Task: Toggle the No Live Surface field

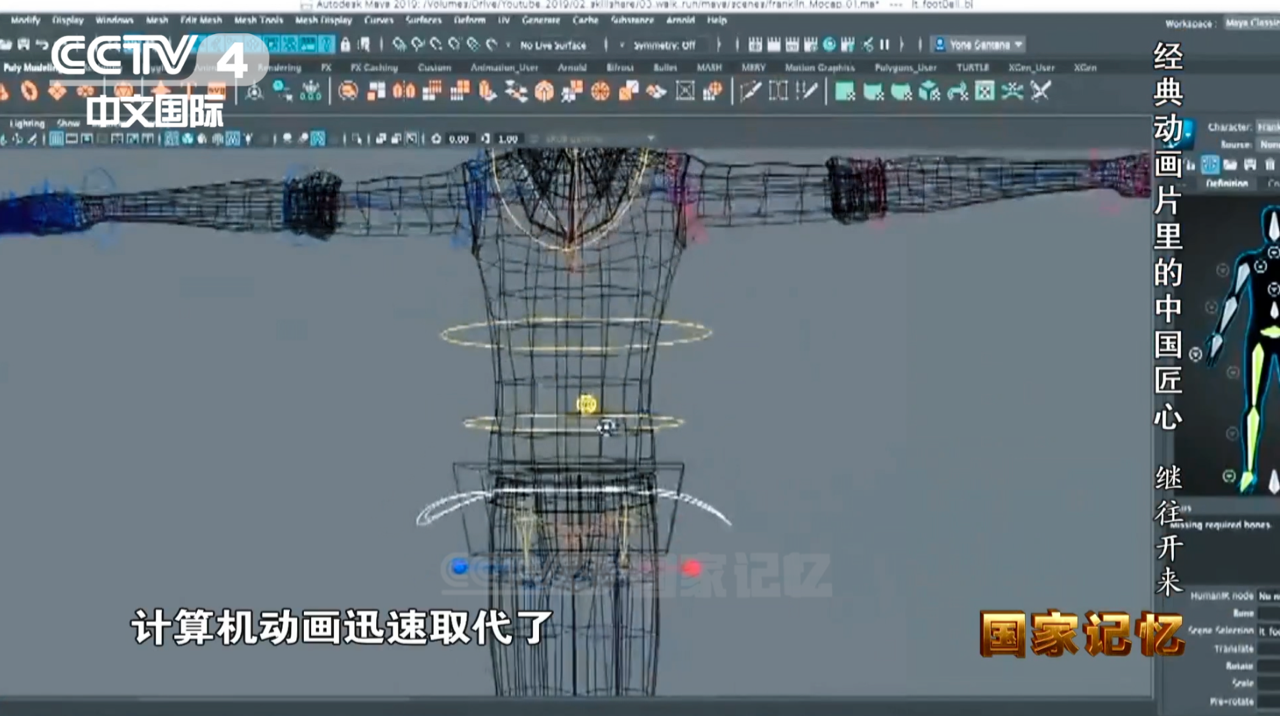Action: 553,45
